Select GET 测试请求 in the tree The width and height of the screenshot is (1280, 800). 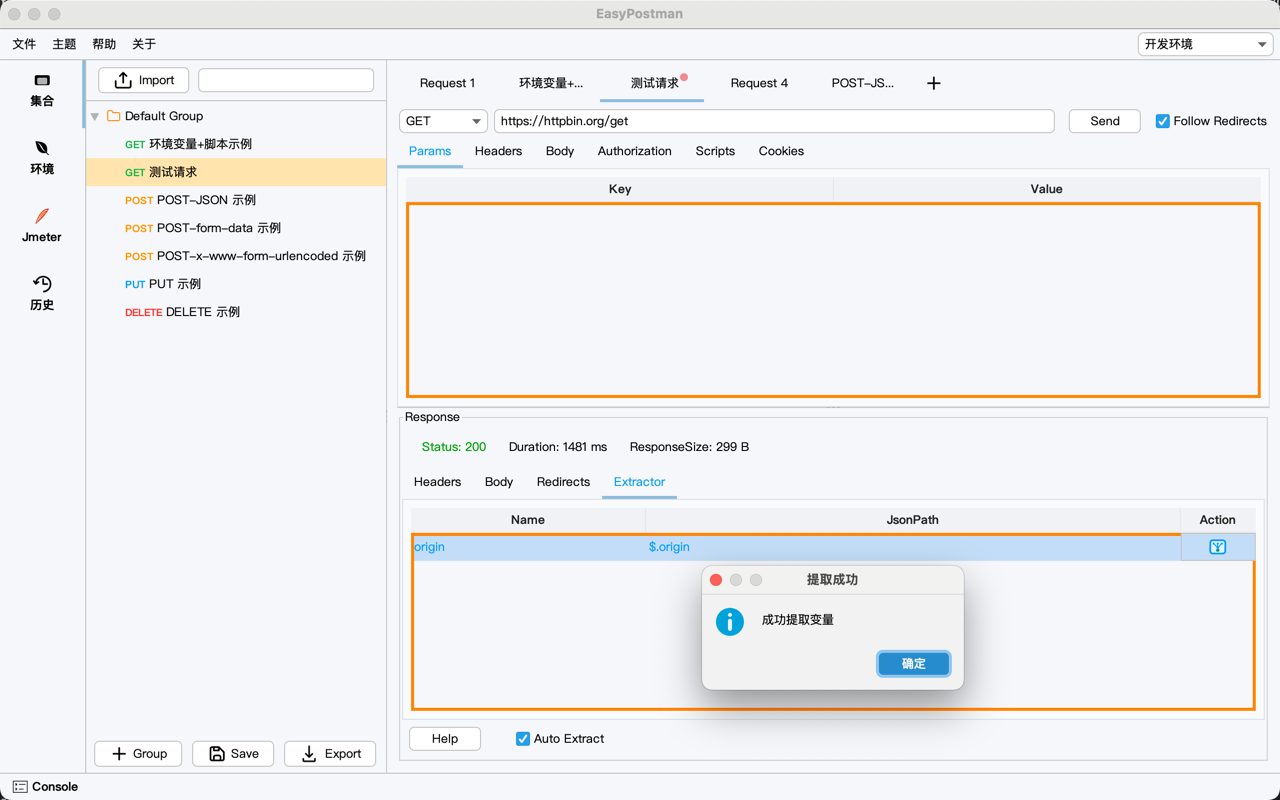pyautogui.click(x=235, y=172)
